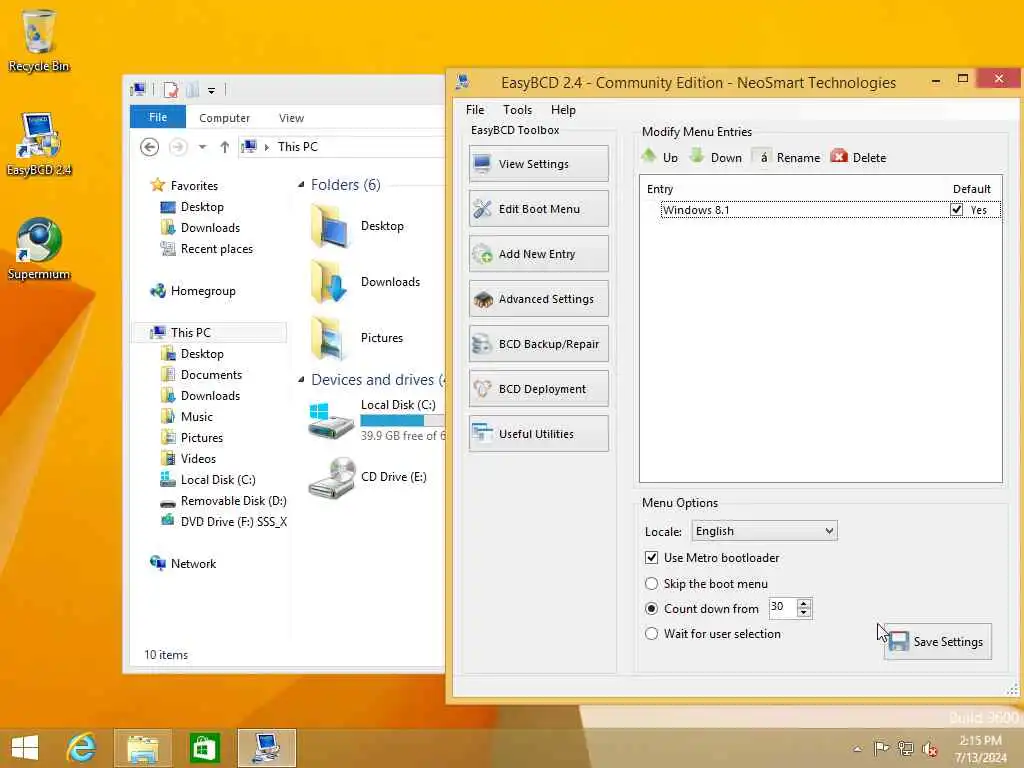Open Advanced Settings in EasyBCD
This screenshot has height=768, width=1024.
tap(539, 299)
